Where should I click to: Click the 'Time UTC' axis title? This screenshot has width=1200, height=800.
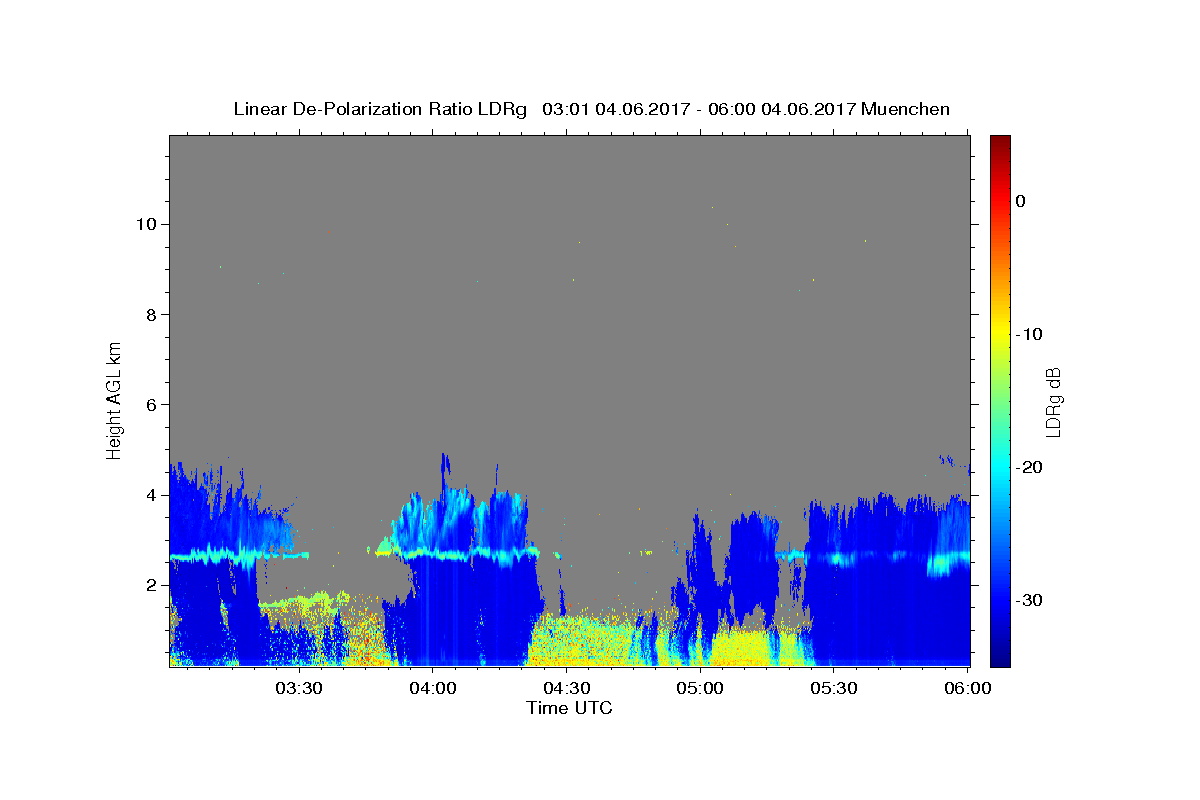569,708
